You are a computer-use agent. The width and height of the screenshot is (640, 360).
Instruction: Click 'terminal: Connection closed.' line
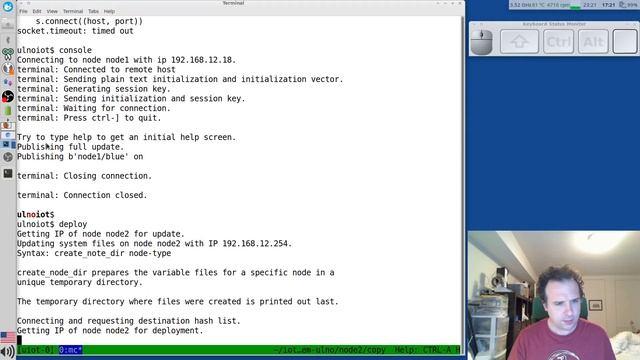click(82, 195)
